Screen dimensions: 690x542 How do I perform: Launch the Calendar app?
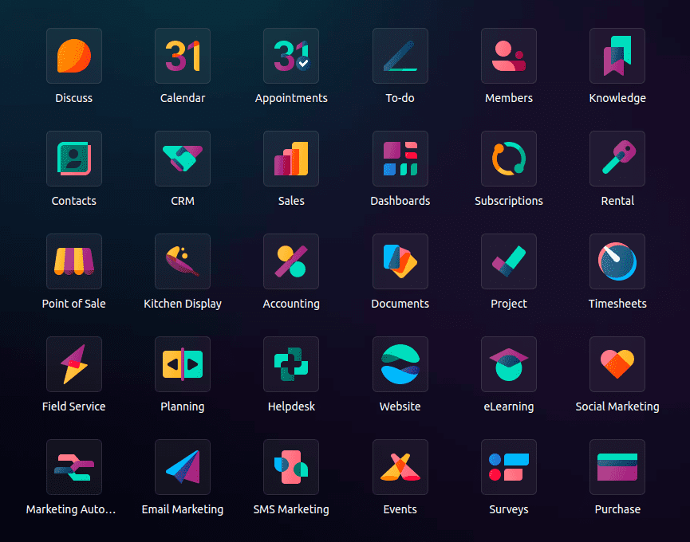coord(183,56)
